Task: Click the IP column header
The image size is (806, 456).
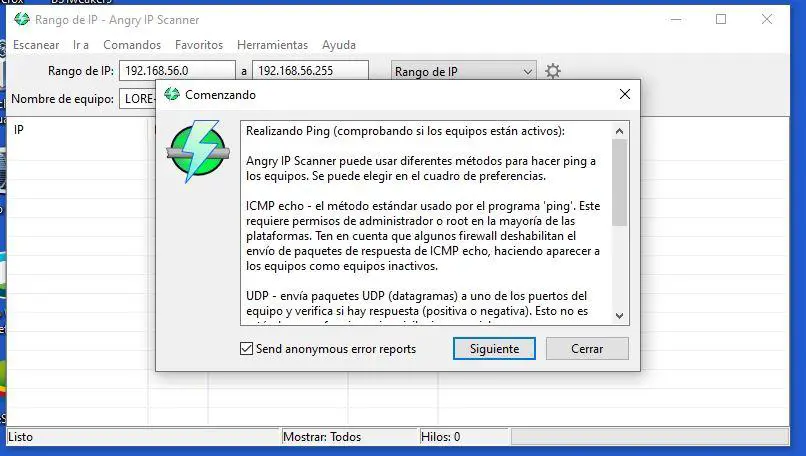Action: pyautogui.click(x=77, y=130)
